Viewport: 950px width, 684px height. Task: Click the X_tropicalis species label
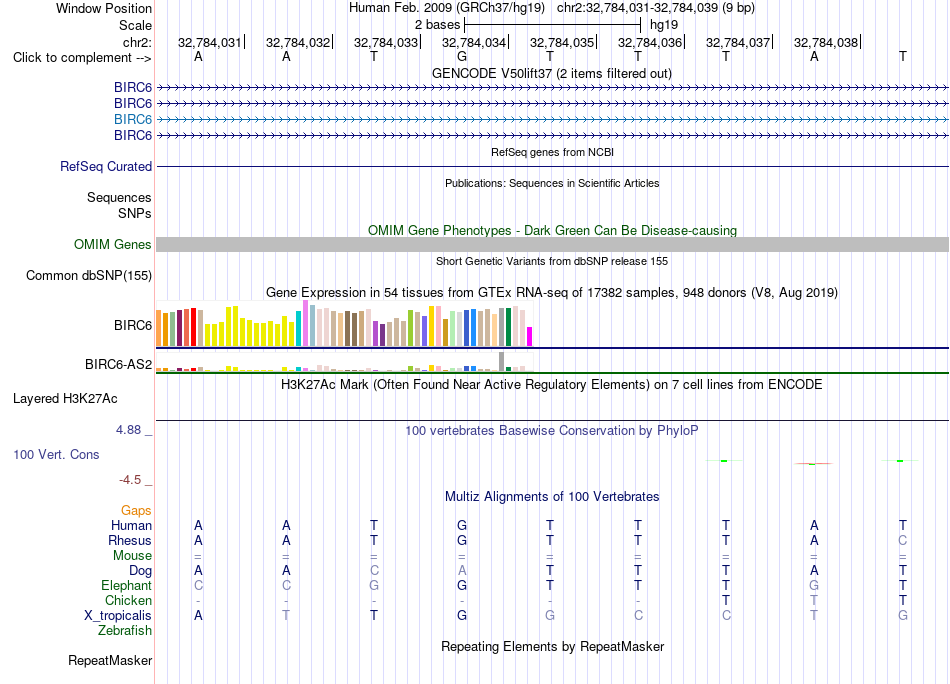[x=118, y=616]
